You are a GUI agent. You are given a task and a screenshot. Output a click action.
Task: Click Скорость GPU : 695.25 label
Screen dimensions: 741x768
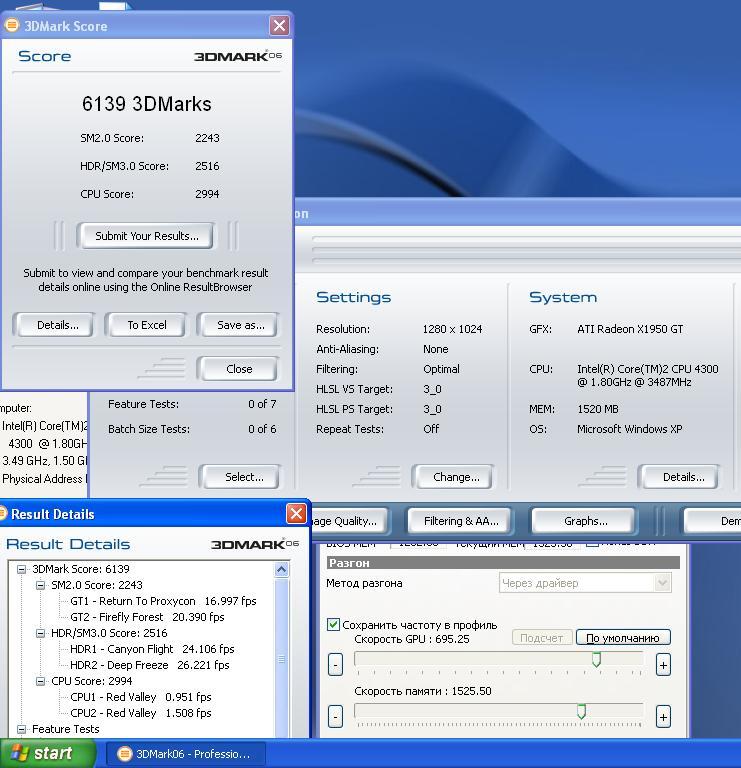click(411, 639)
